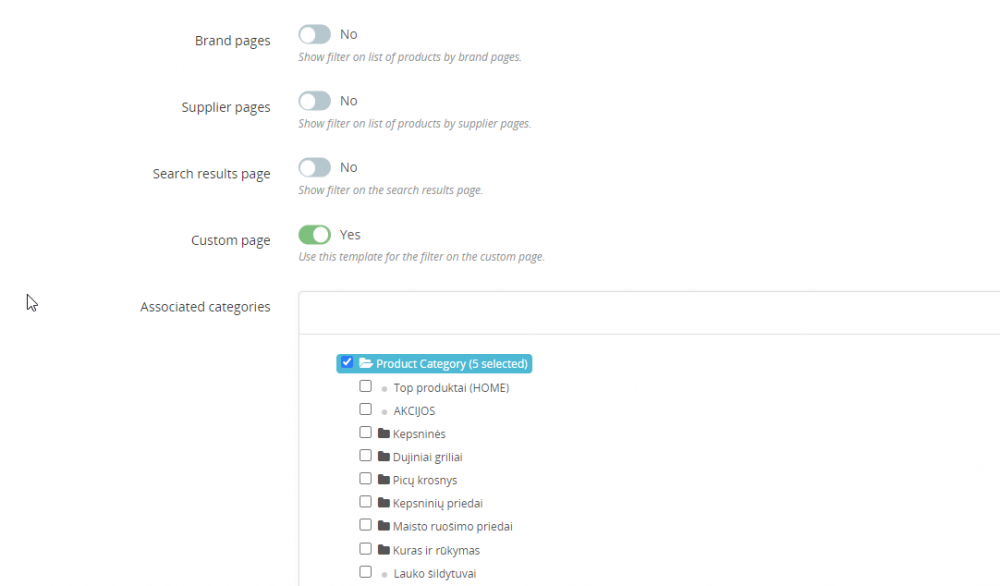Click the folder icon beside Dujiniai griliai
This screenshot has height=586, width=1000.
click(x=383, y=455)
